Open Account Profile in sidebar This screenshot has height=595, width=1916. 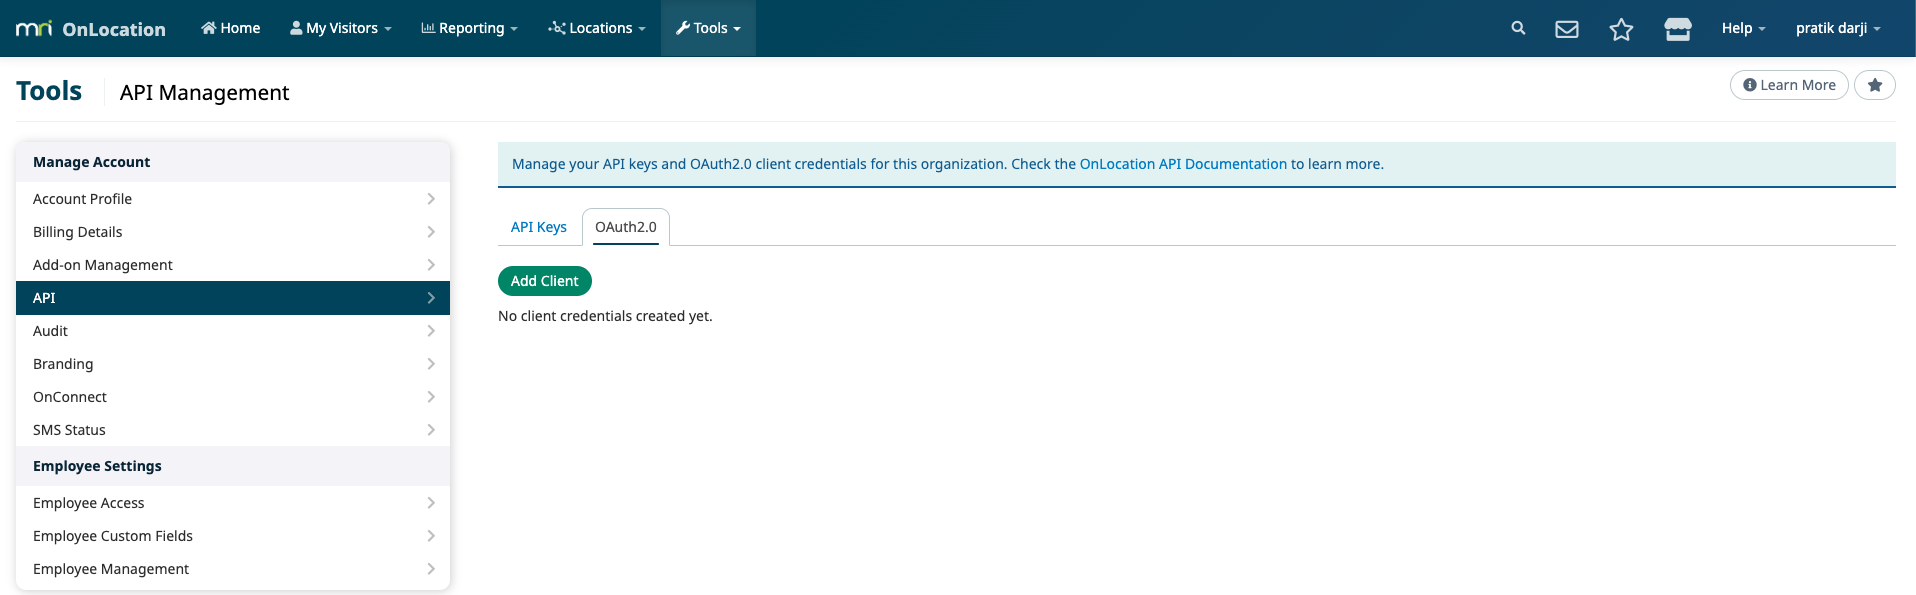pos(233,199)
